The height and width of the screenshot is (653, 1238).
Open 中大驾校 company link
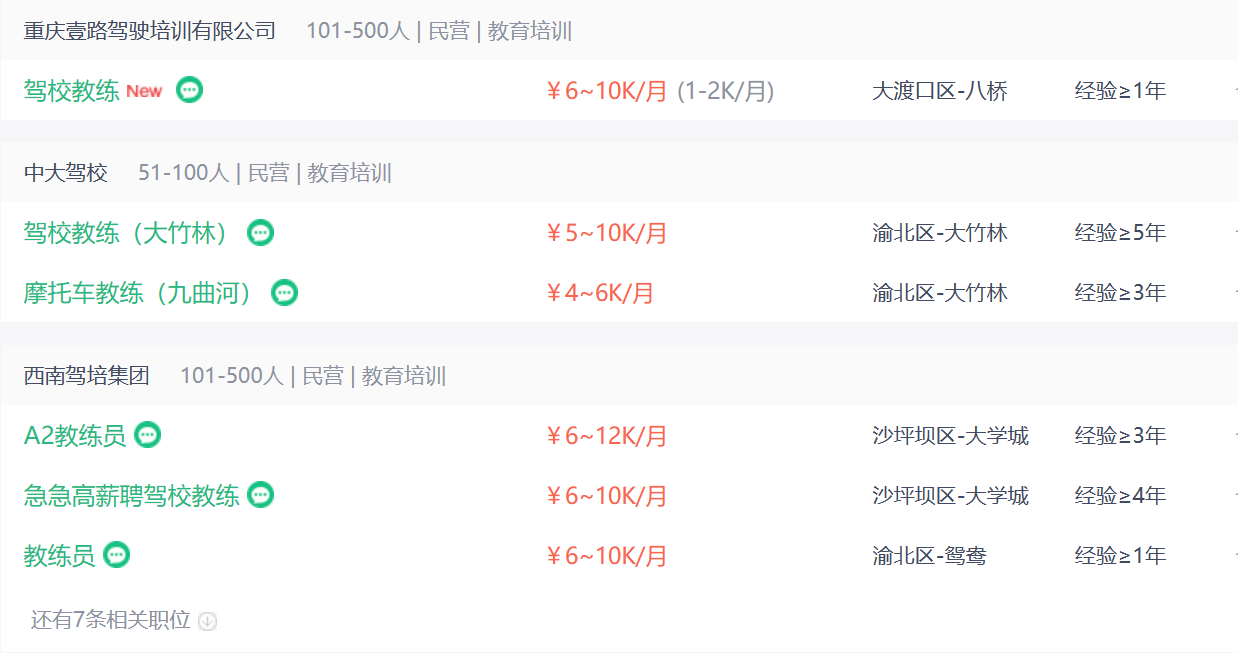click(x=66, y=173)
